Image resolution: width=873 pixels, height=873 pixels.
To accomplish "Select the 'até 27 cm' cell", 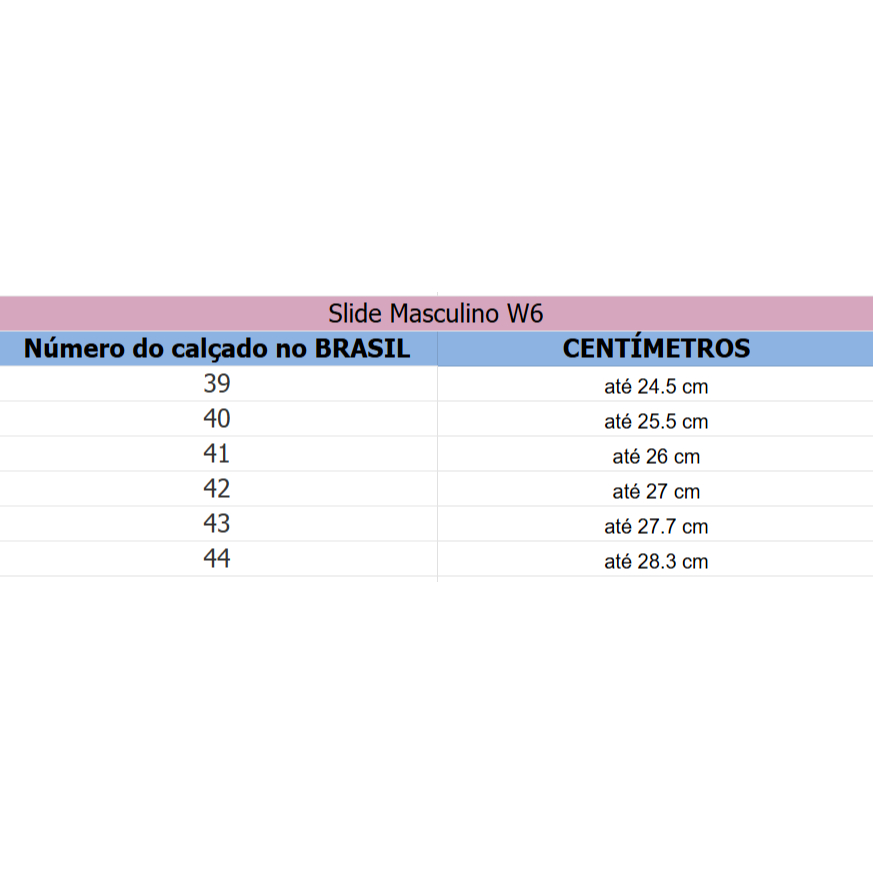I will pyautogui.click(x=656, y=491).
